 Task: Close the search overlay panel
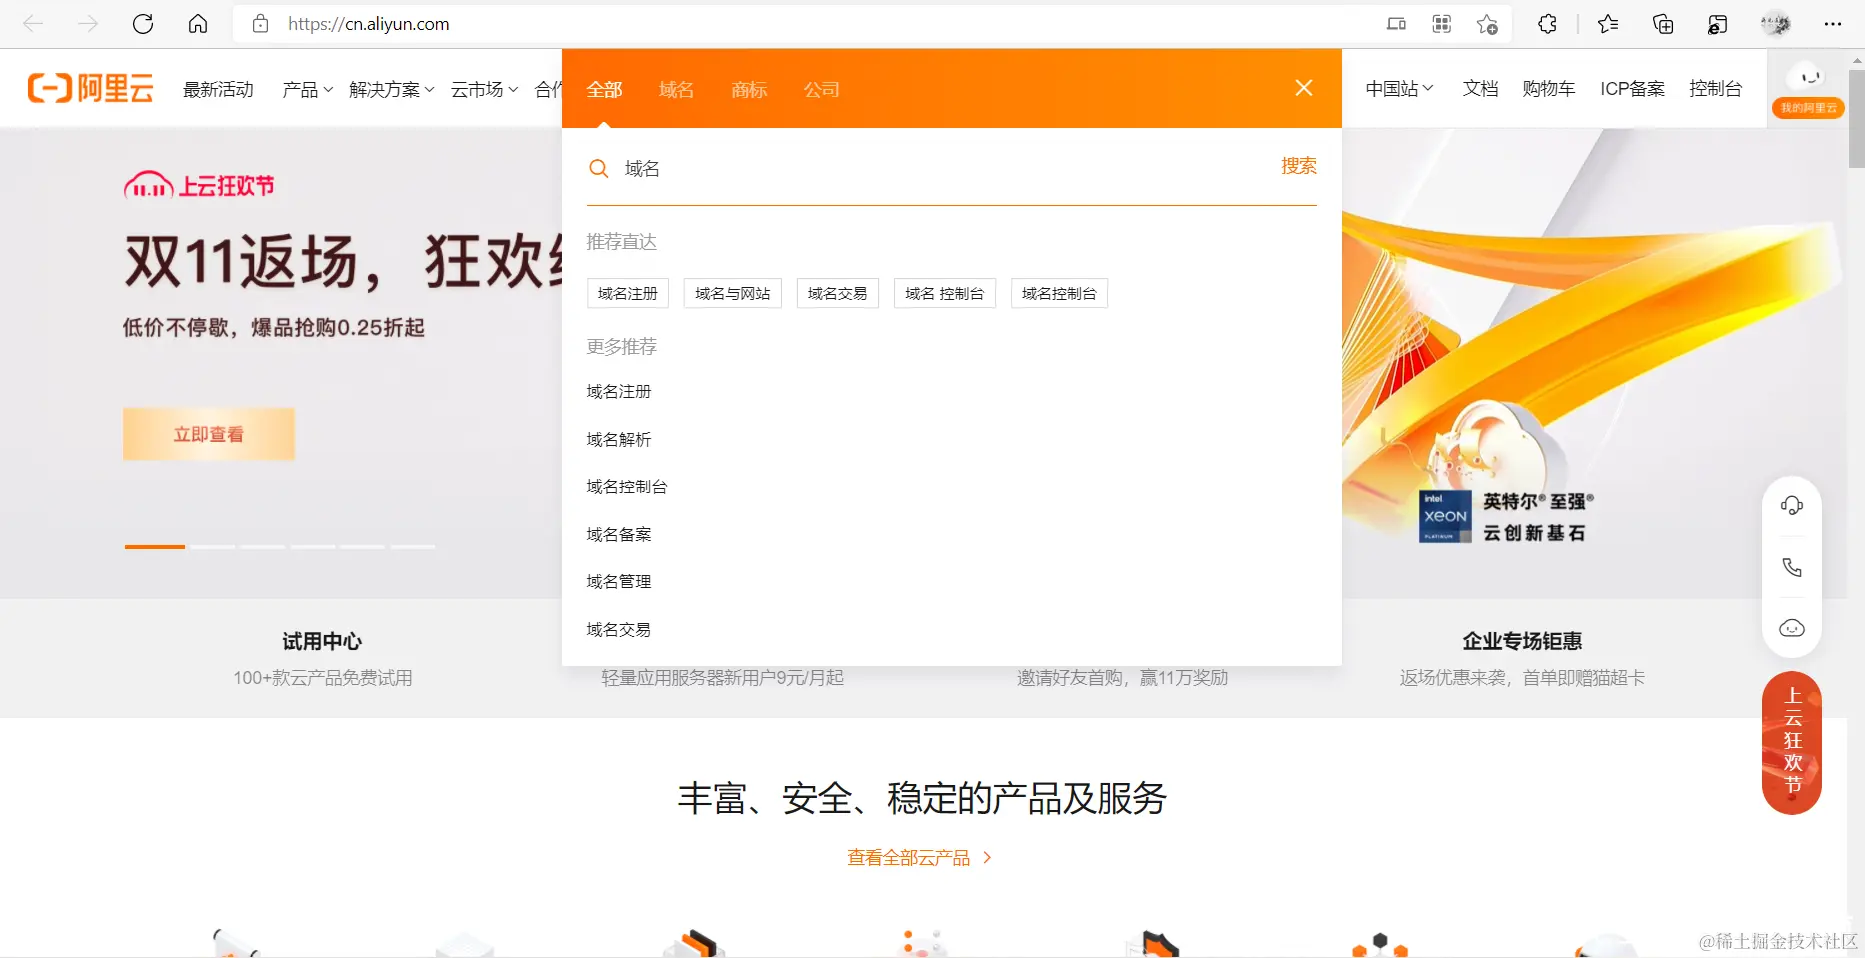click(1303, 88)
